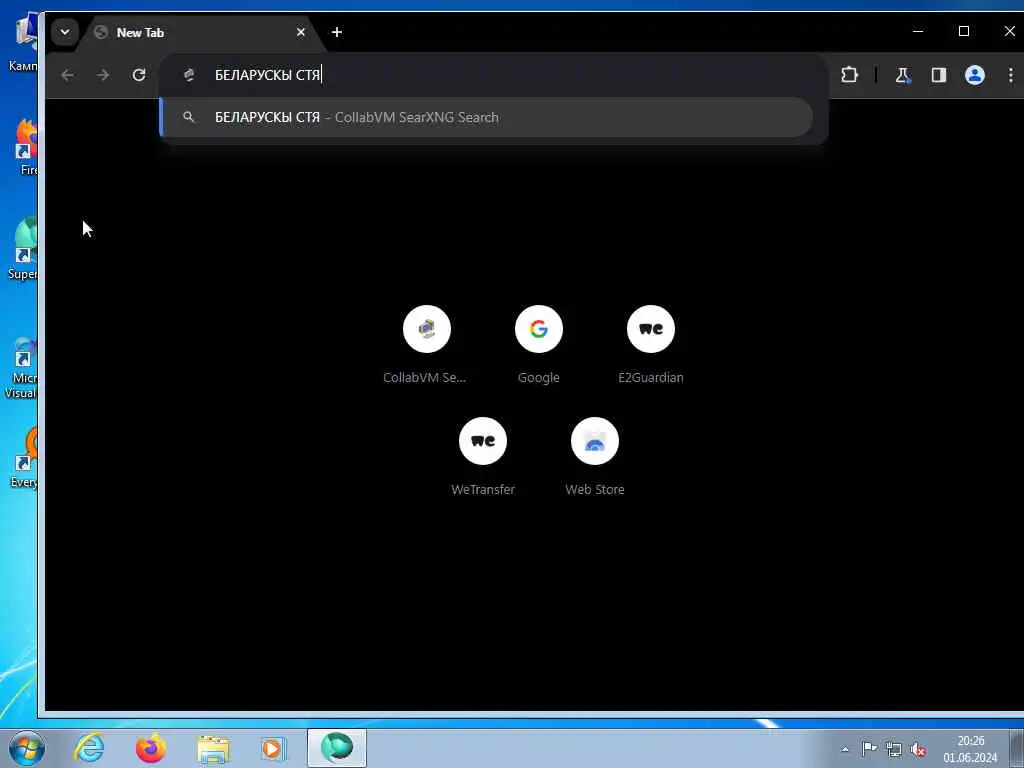The width and height of the screenshot is (1024, 768).
Task: Launch Internet Explorer from taskbar
Action: 89,748
